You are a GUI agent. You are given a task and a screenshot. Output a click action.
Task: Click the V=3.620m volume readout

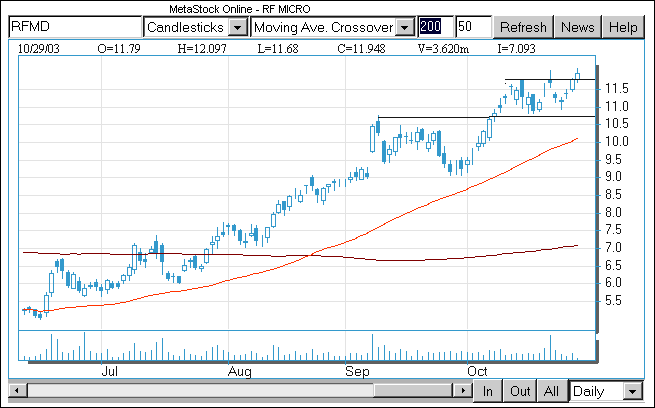click(443, 49)
